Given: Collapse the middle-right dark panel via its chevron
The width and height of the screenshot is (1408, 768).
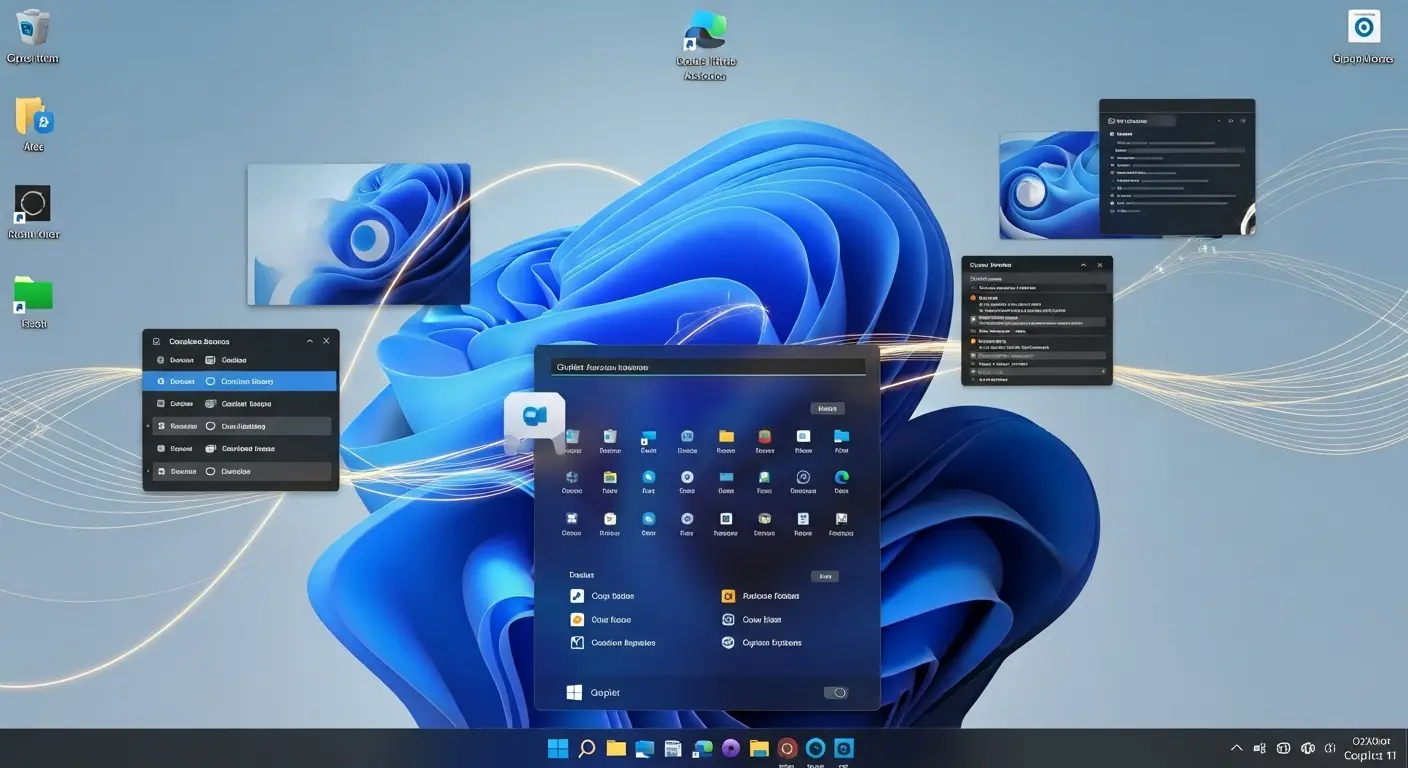Looking at the screenshot, I should pyautogui.click(x=1084, y=265).
